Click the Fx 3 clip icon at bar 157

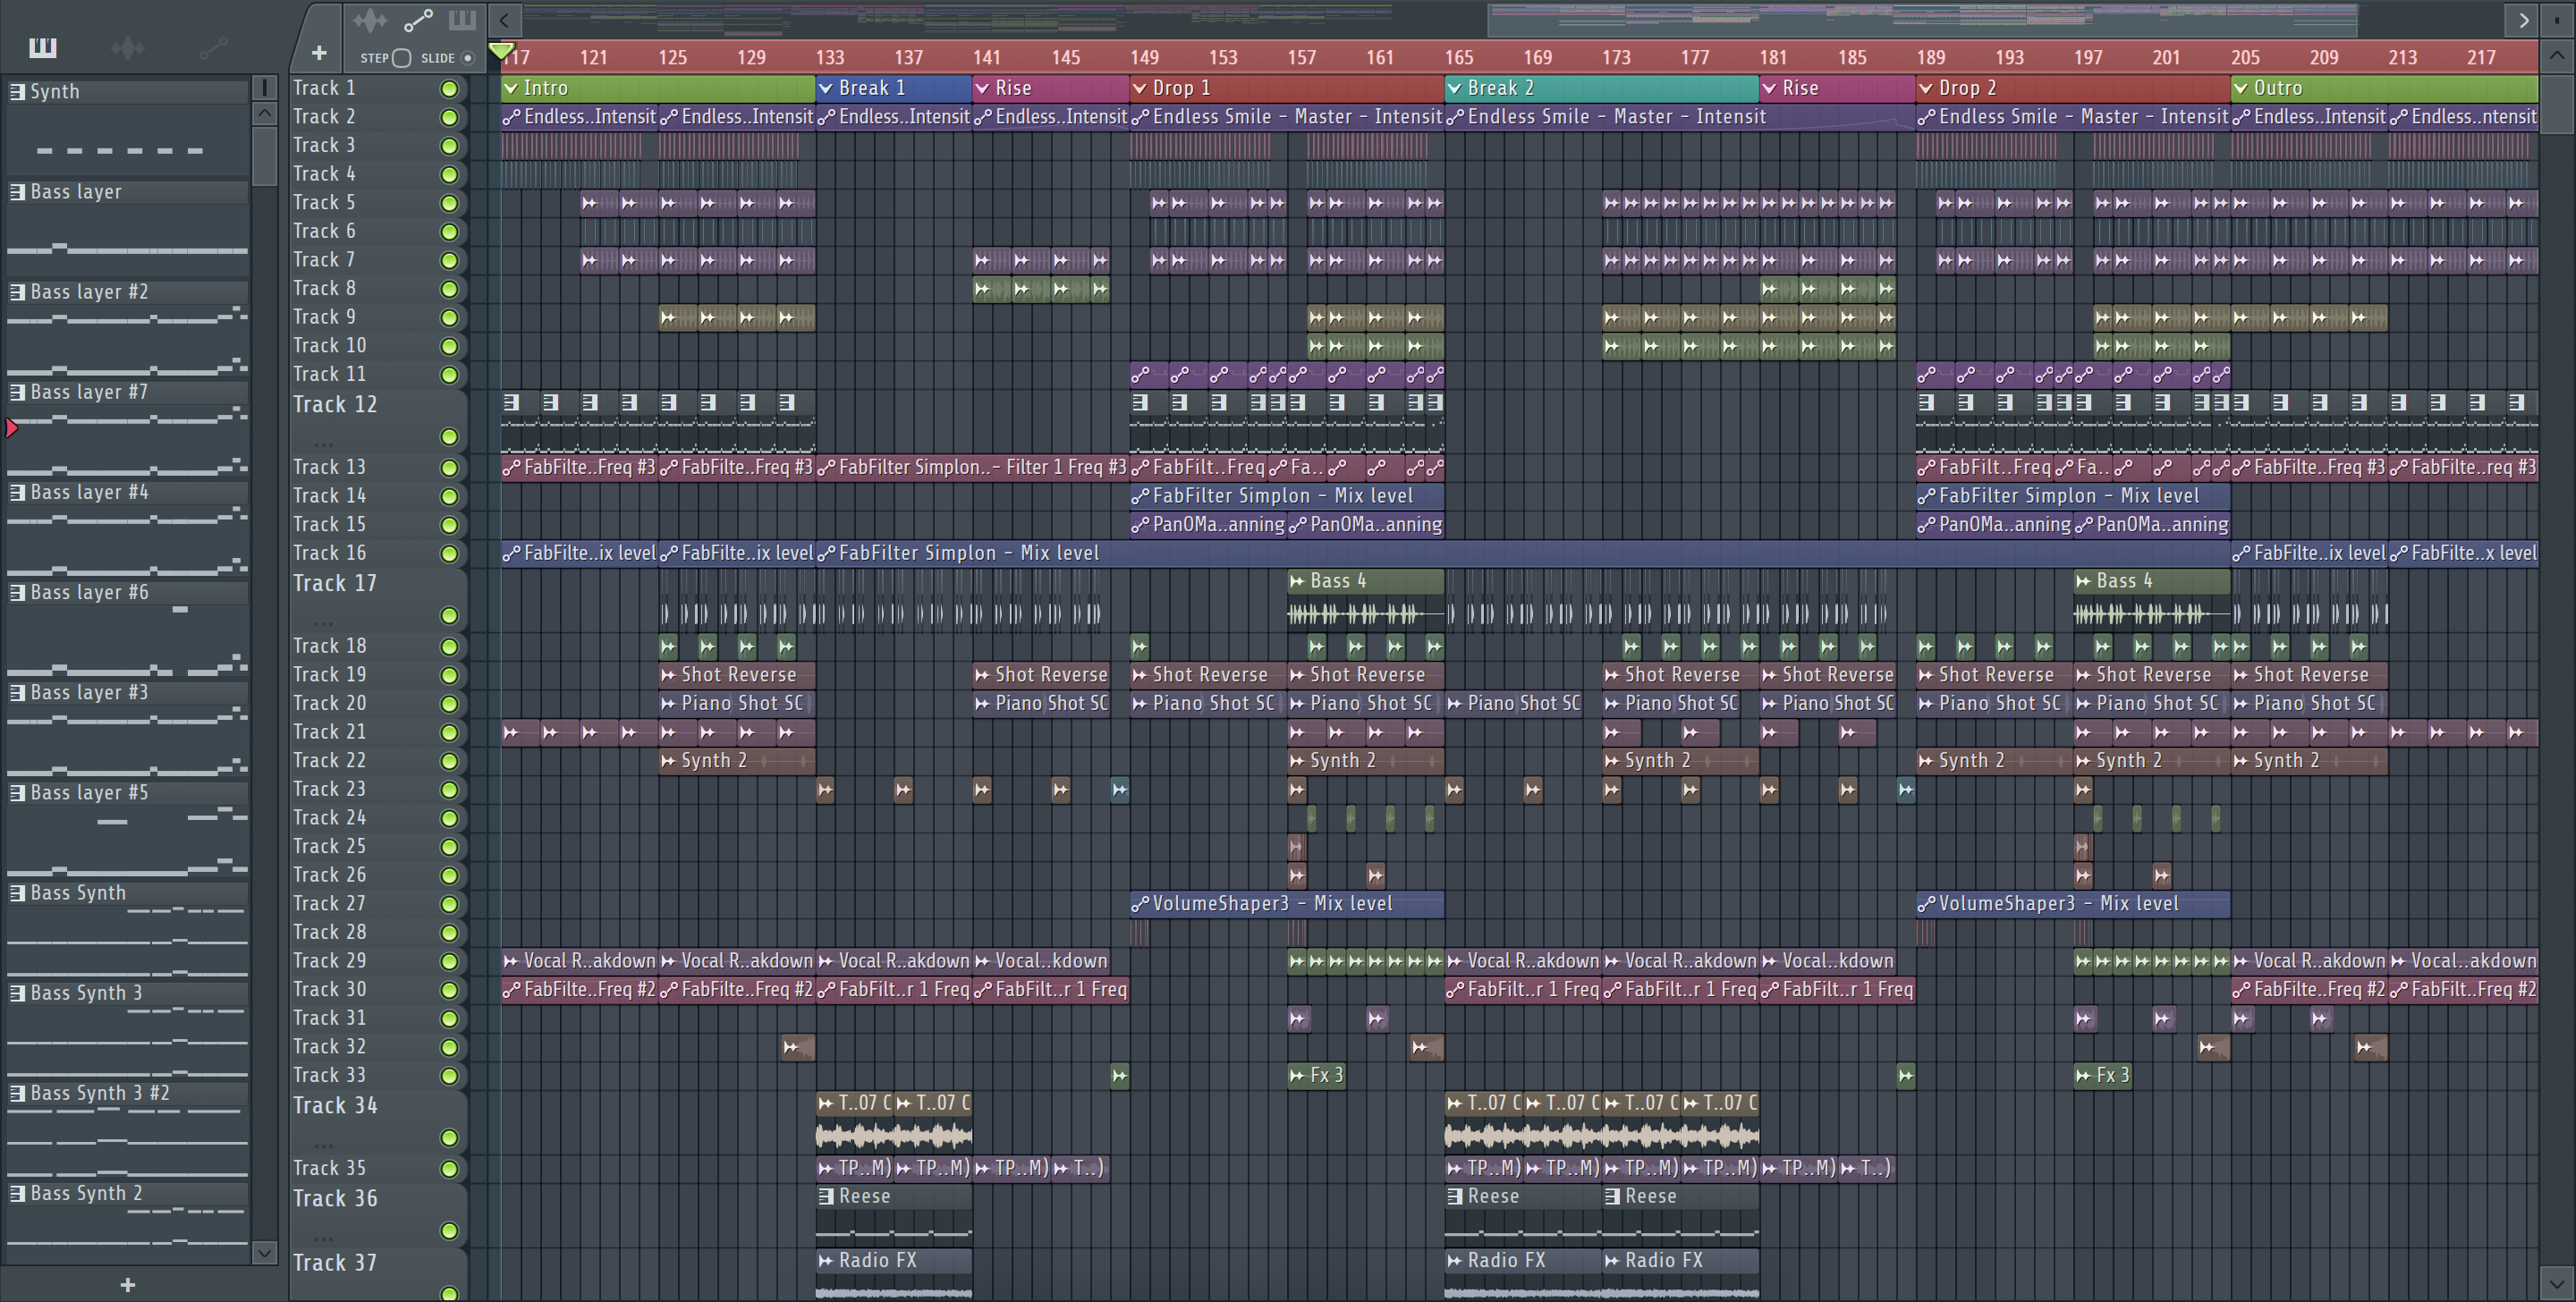coord(1297,1076)
